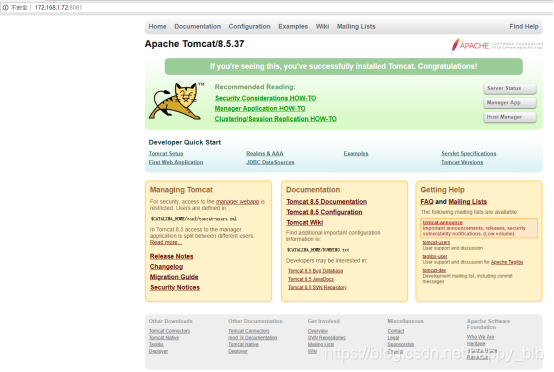Click the tomcat-users mailing list link

(436, 242)
